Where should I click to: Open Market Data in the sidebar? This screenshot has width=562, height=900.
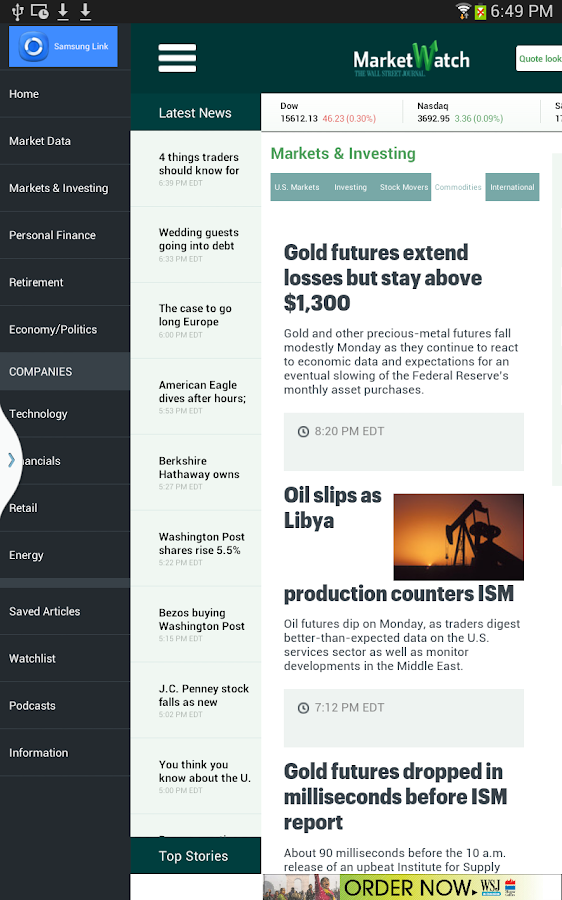pos(65,141)
